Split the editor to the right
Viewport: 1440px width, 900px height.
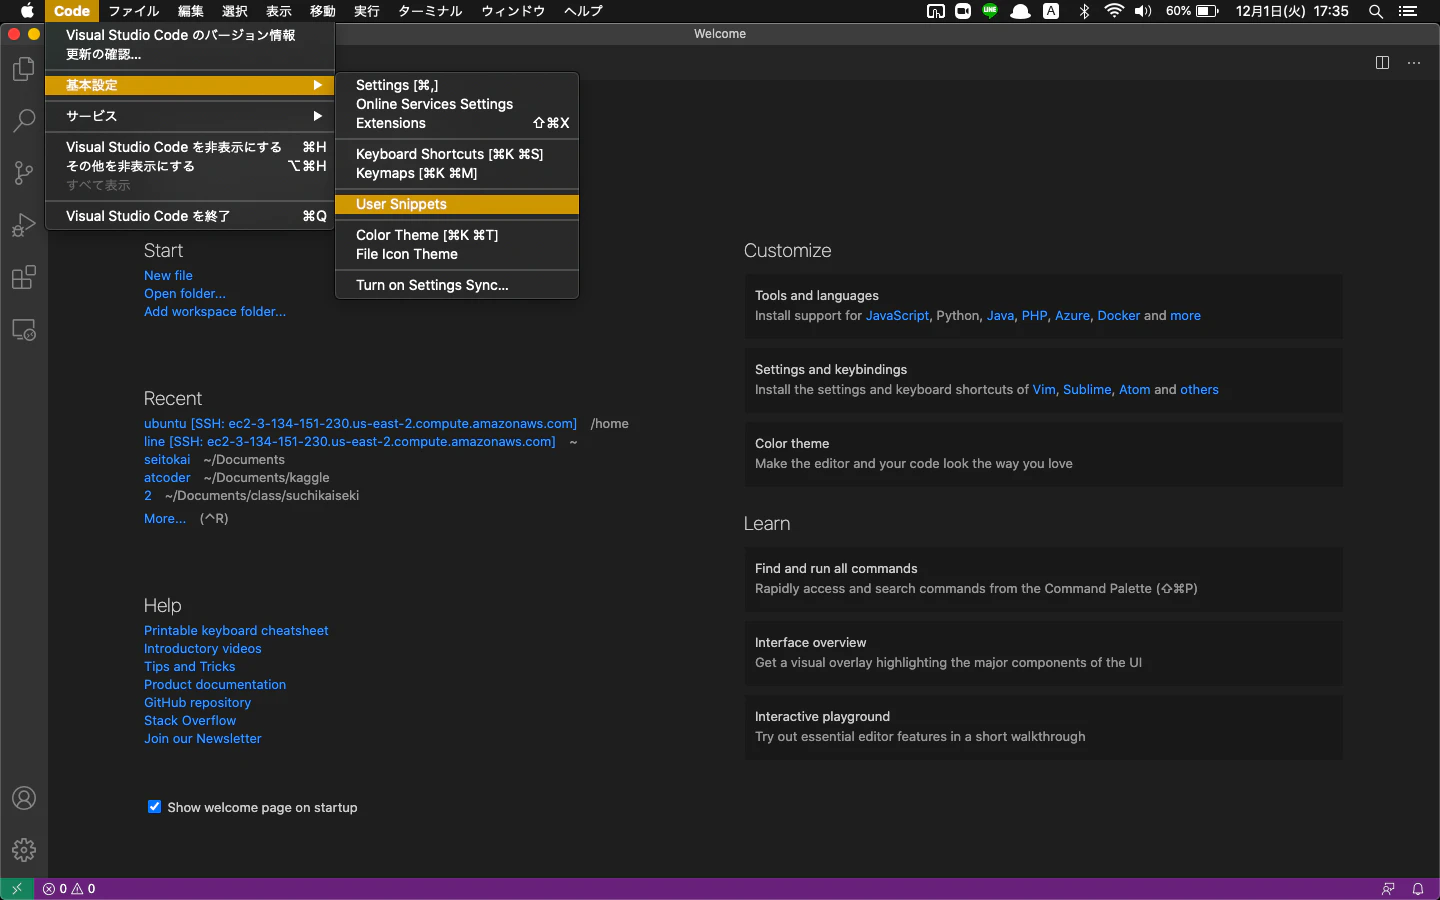tap(1382, 63)
